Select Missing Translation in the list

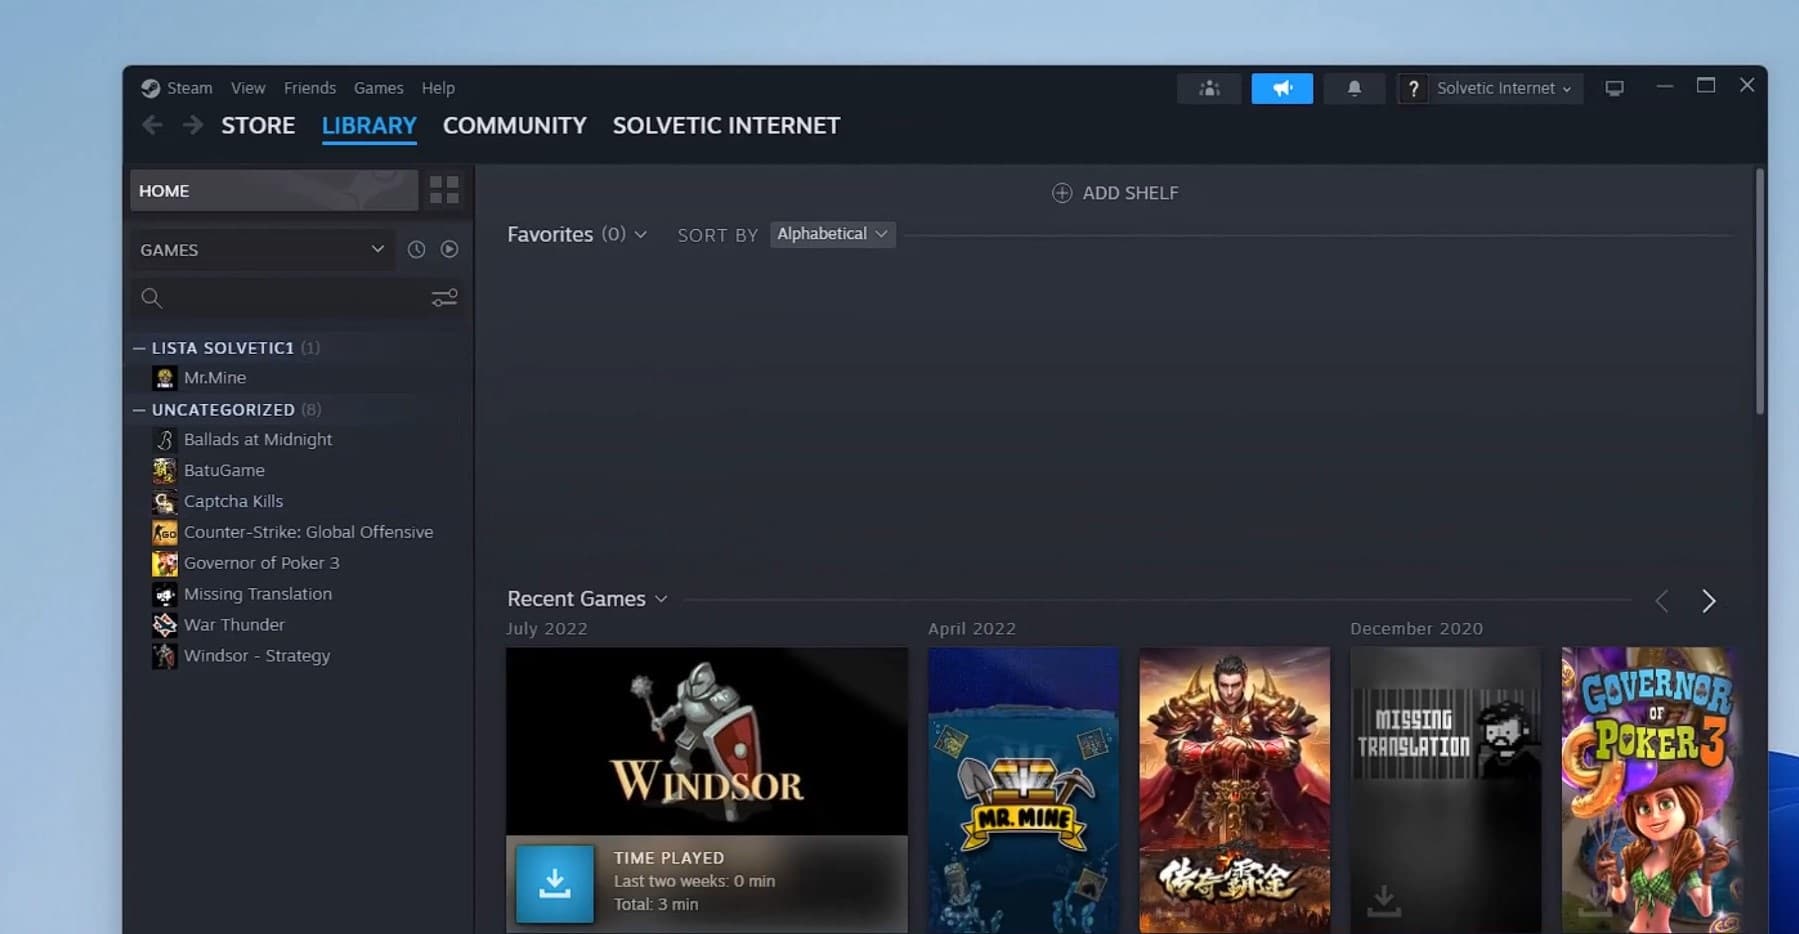[x=258, y=595]
